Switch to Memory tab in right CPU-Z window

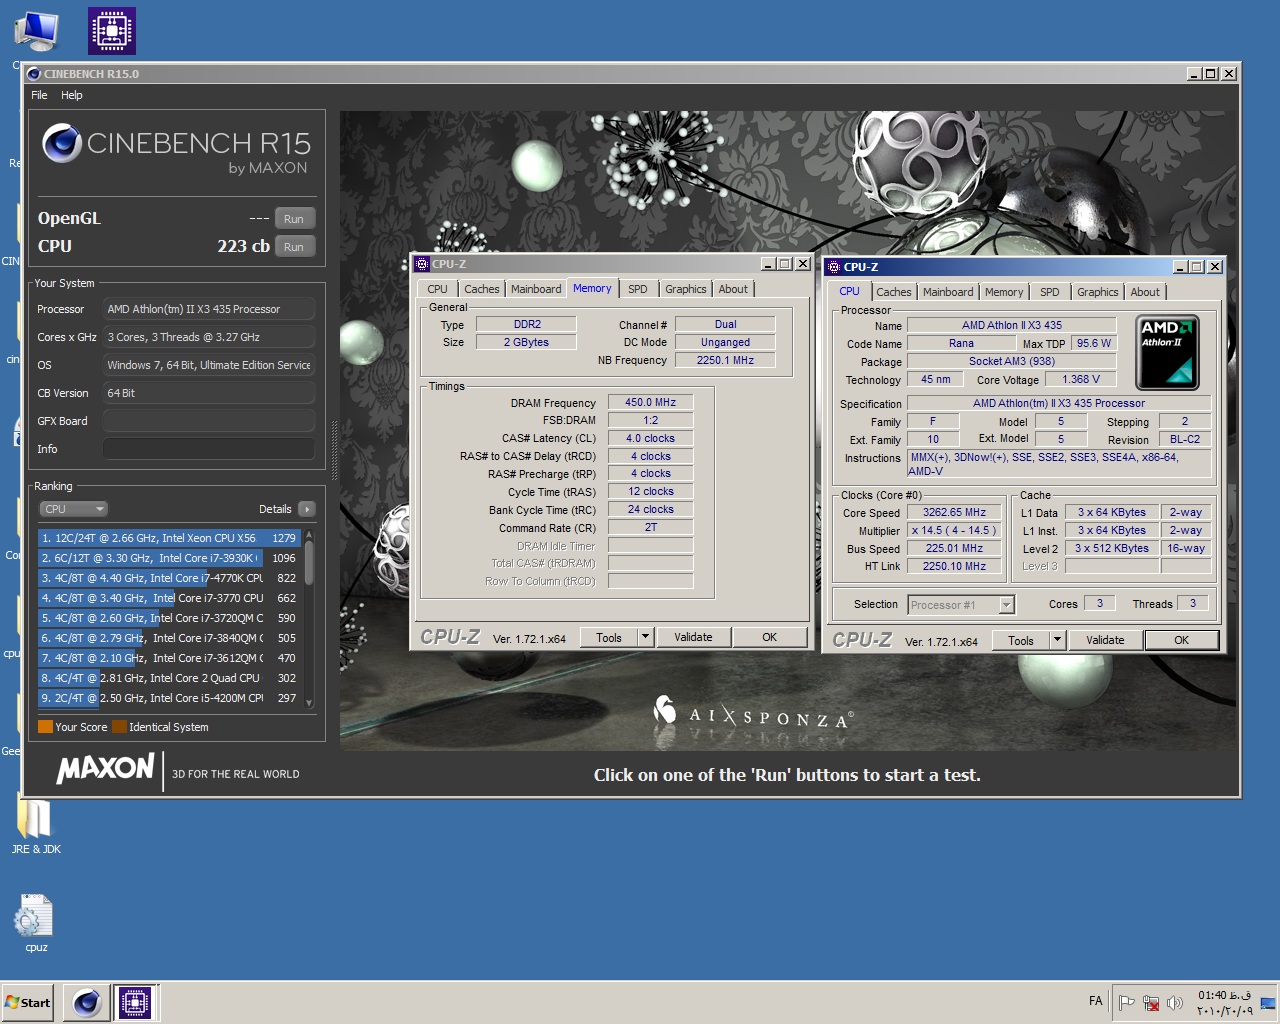click(1004, 292)
